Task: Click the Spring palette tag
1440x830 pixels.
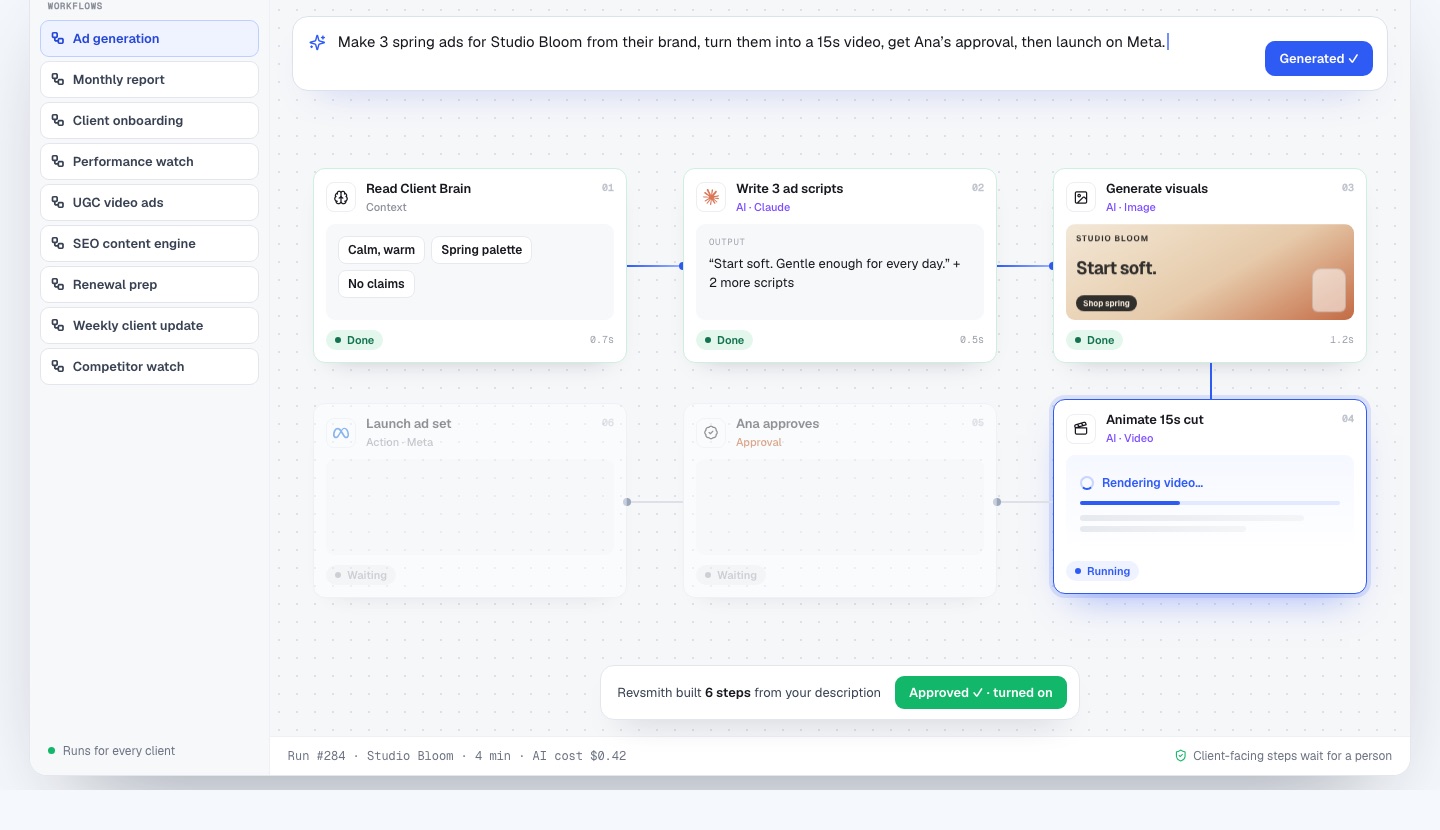Action: pyautogui.click(x=481, y=250)
